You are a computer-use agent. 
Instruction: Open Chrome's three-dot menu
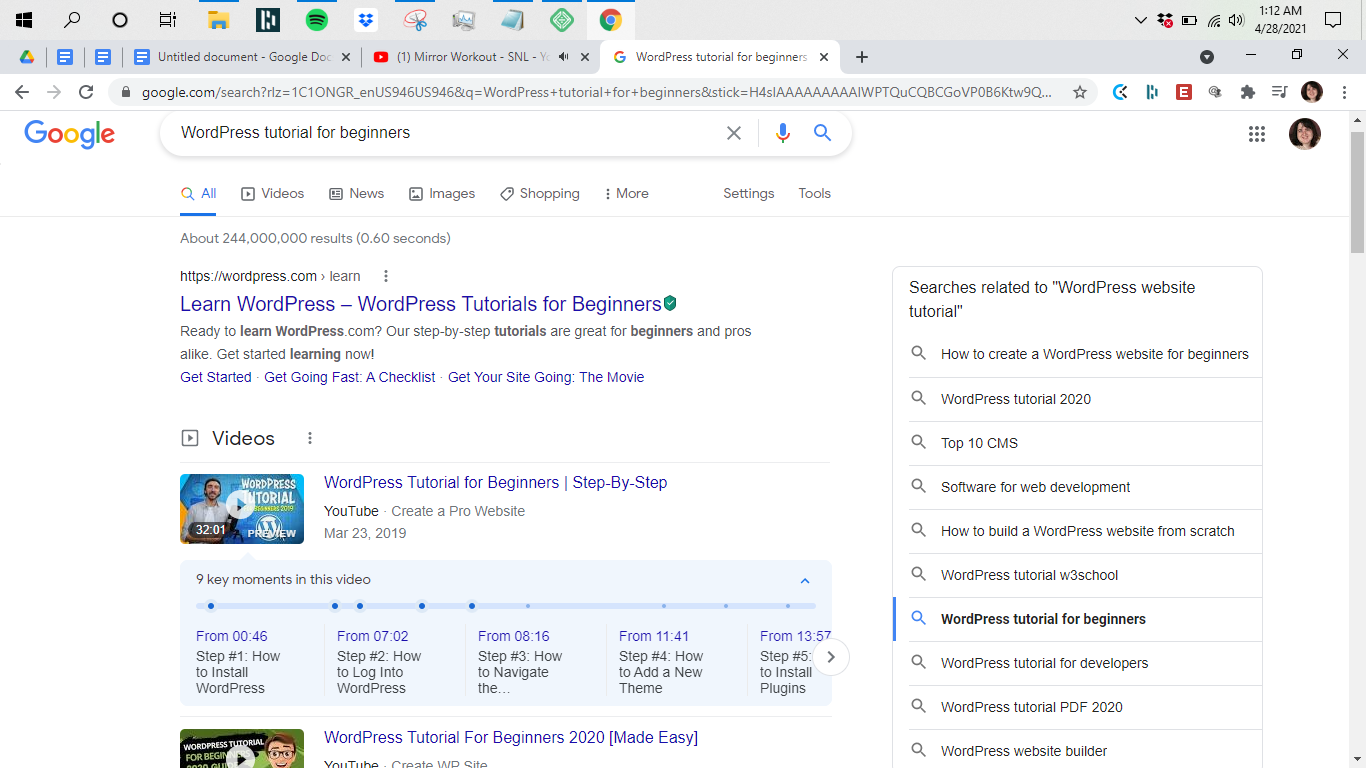[x=1344, y=92]
